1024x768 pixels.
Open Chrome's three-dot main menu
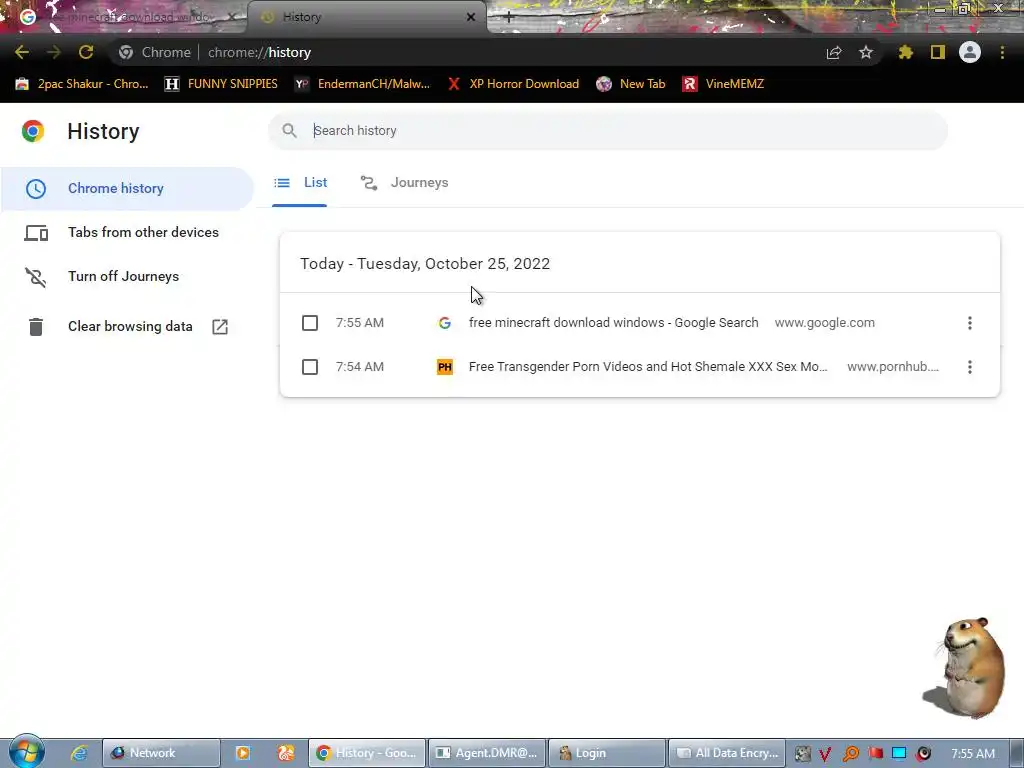click(x=1002, y=52)
